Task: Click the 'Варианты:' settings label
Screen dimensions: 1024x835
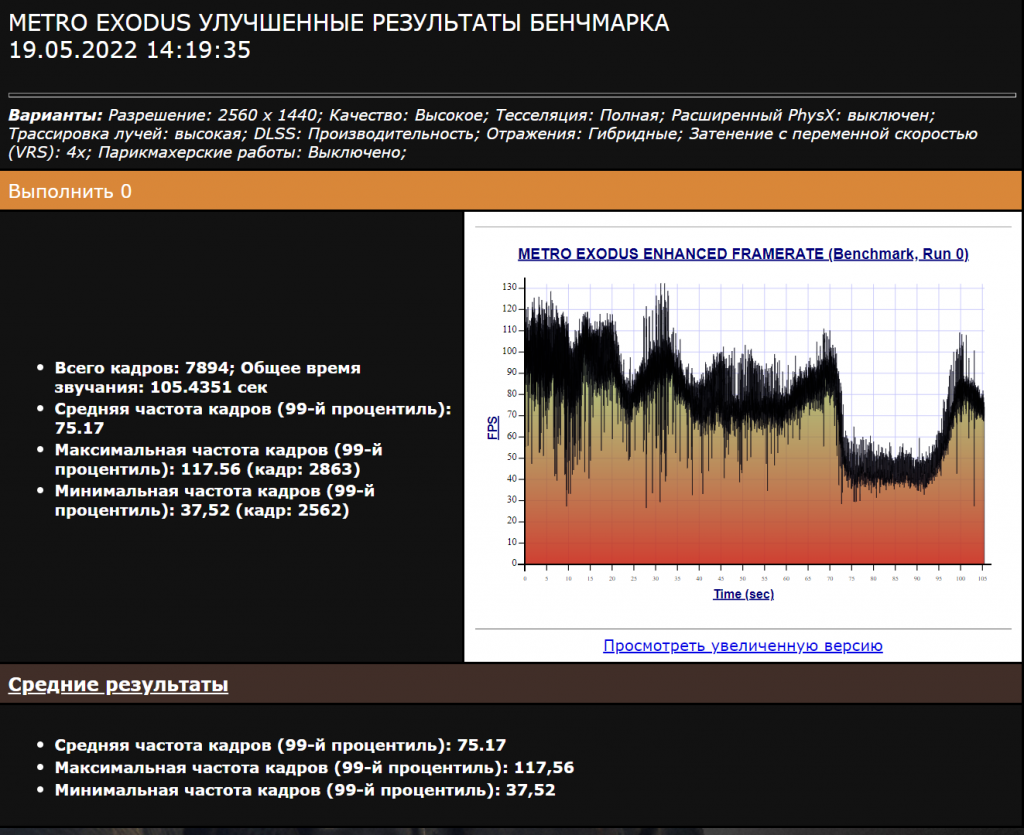Action: [x=56, y=116]
